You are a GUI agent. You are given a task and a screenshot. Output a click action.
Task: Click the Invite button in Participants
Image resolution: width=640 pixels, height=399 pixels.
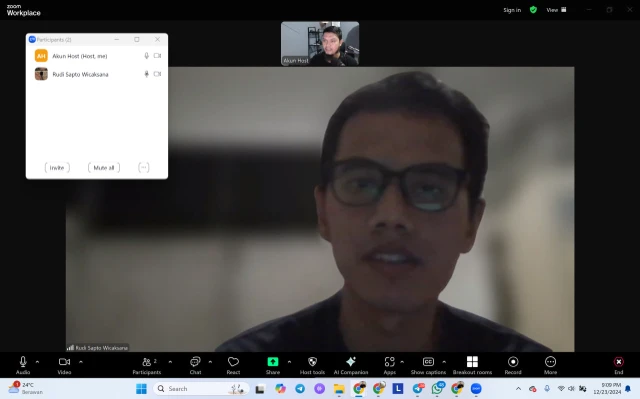pos(57,168)
